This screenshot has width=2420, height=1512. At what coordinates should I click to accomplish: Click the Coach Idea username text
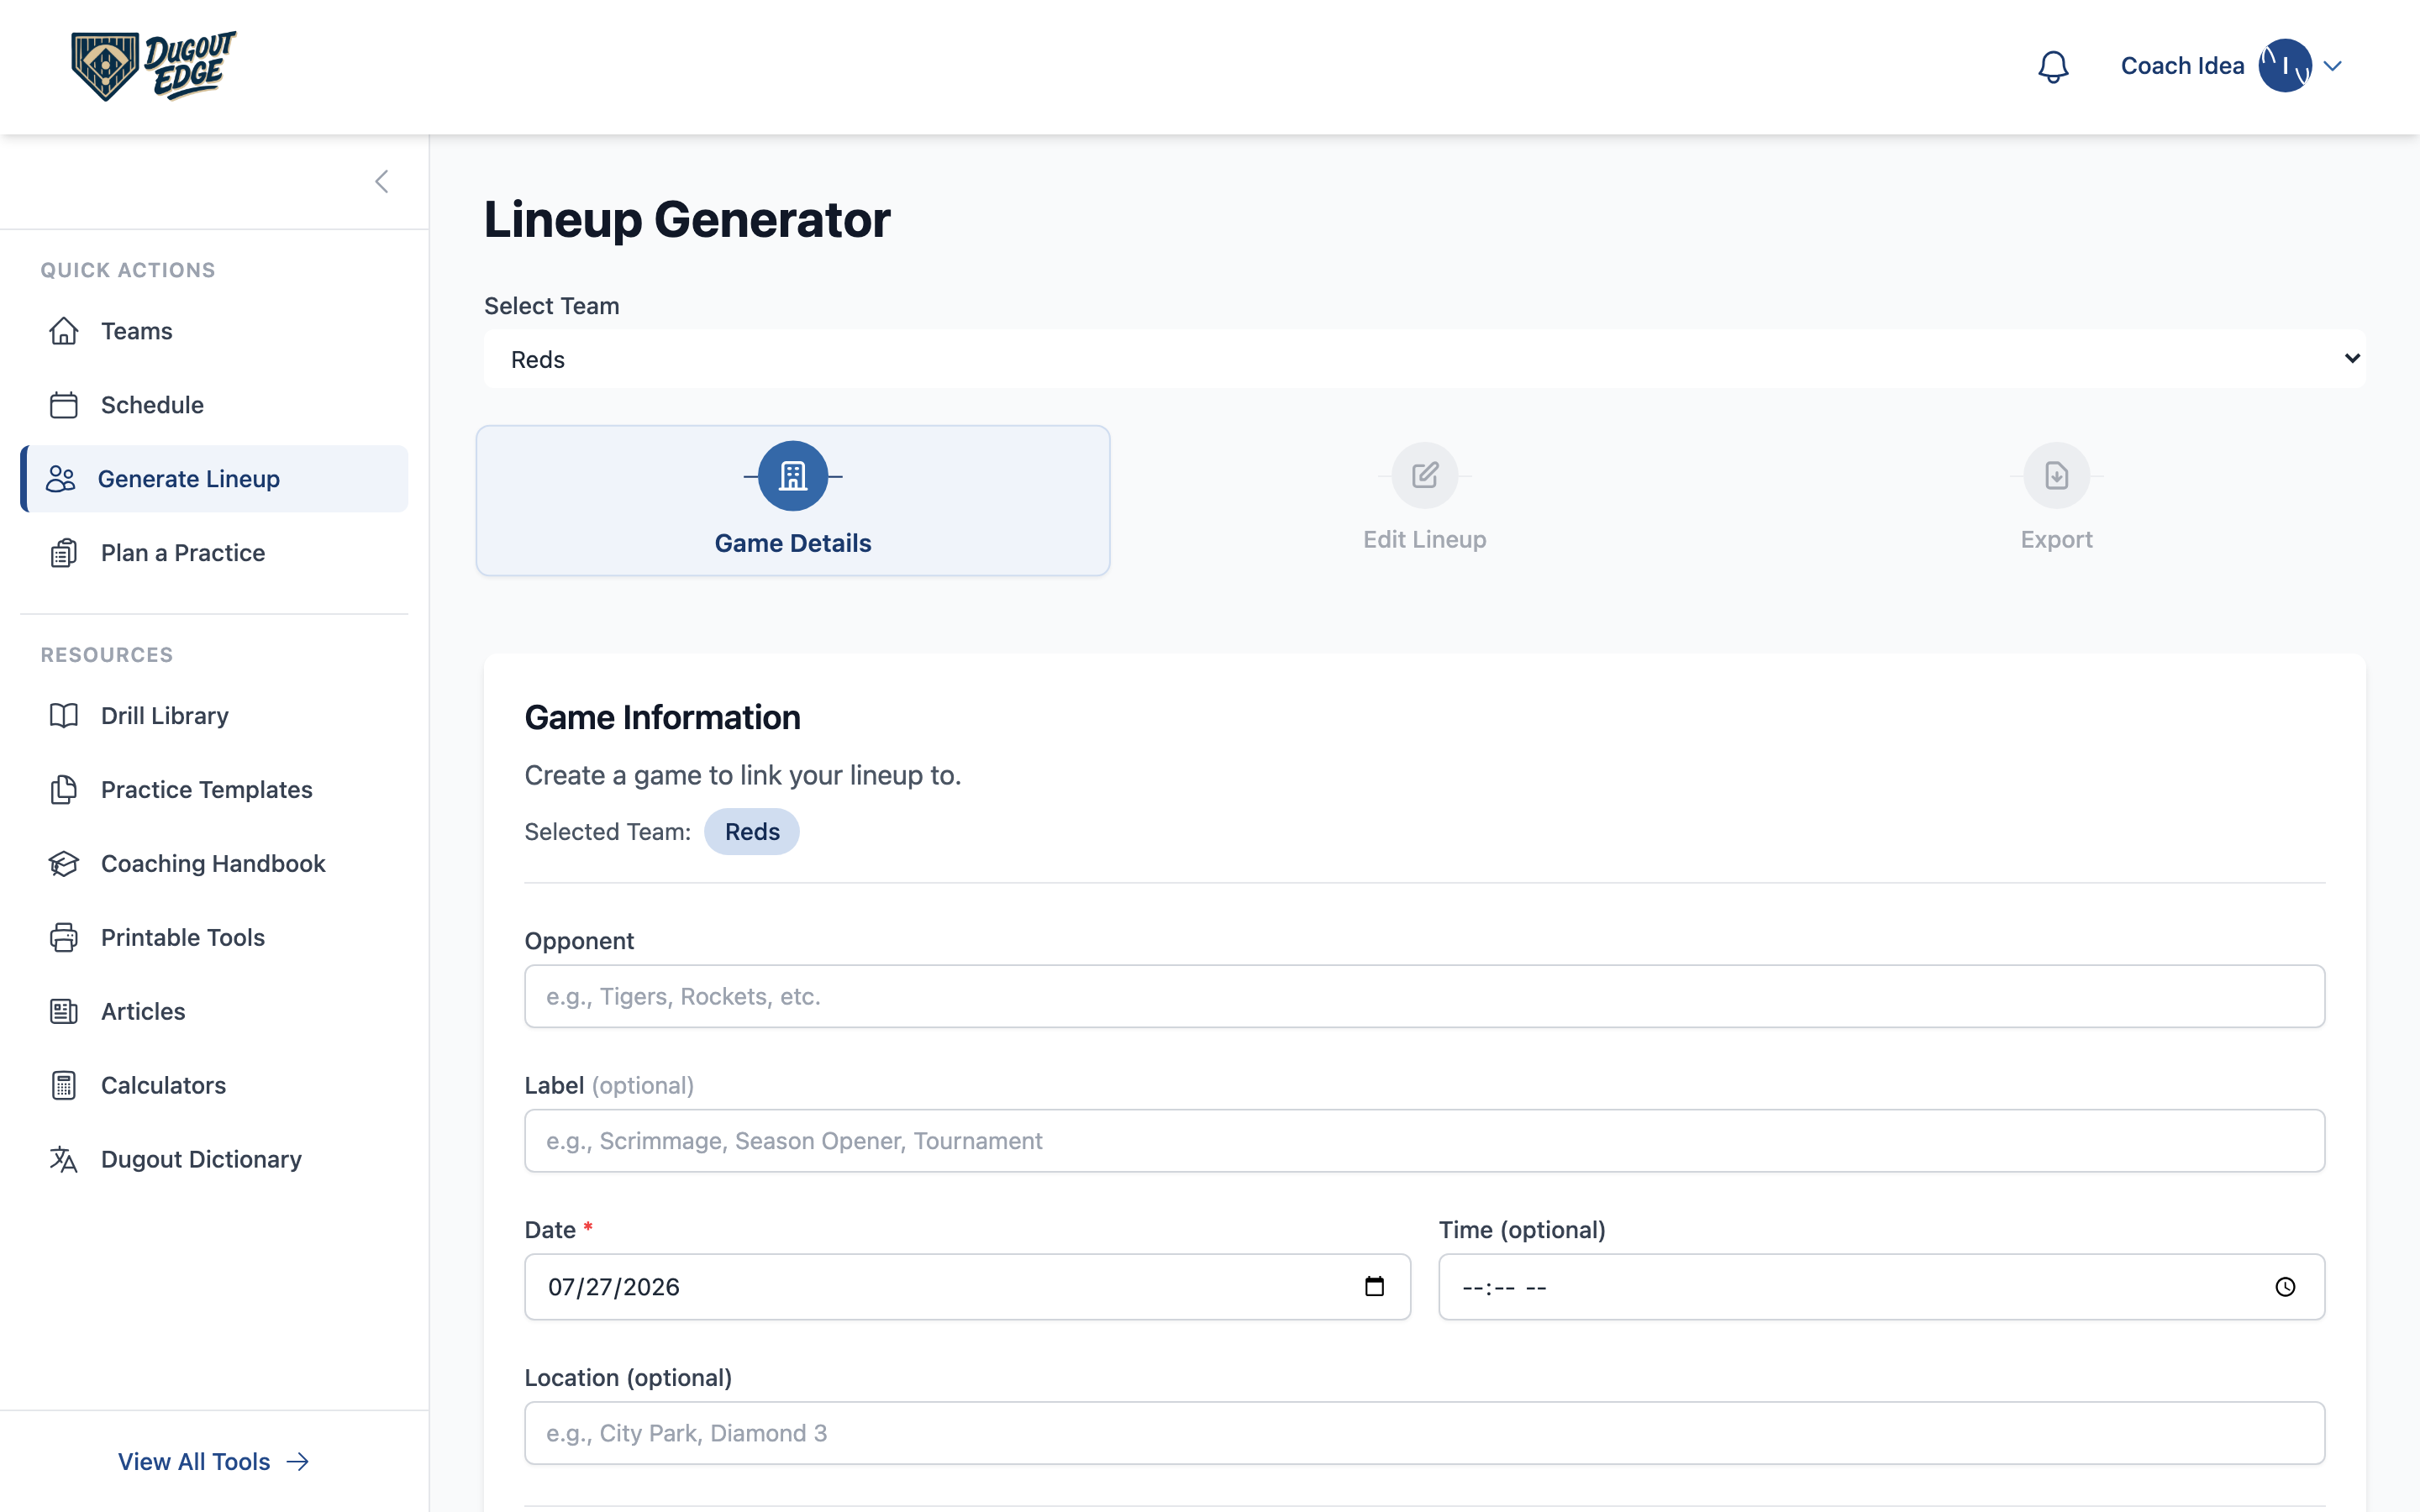tap(2182, 66)
